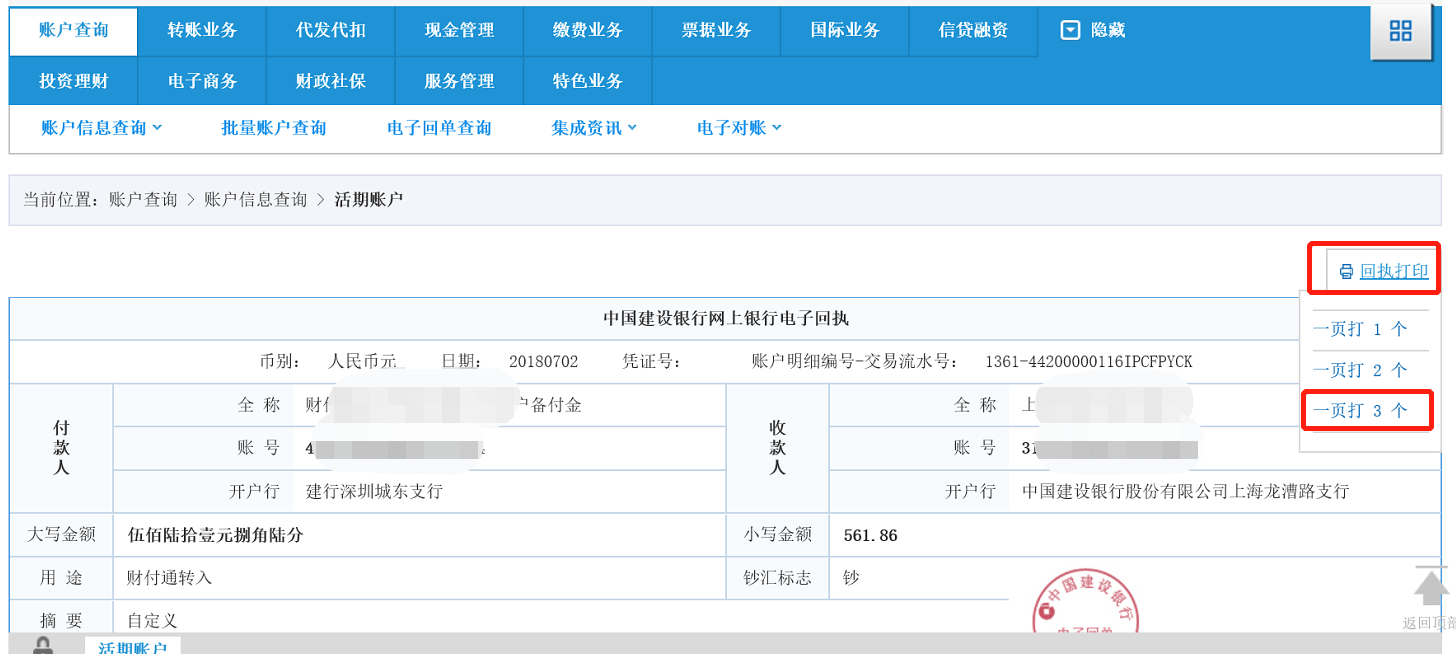
Task: Switch to the 财政社保 tab
Action: point(331,81)
